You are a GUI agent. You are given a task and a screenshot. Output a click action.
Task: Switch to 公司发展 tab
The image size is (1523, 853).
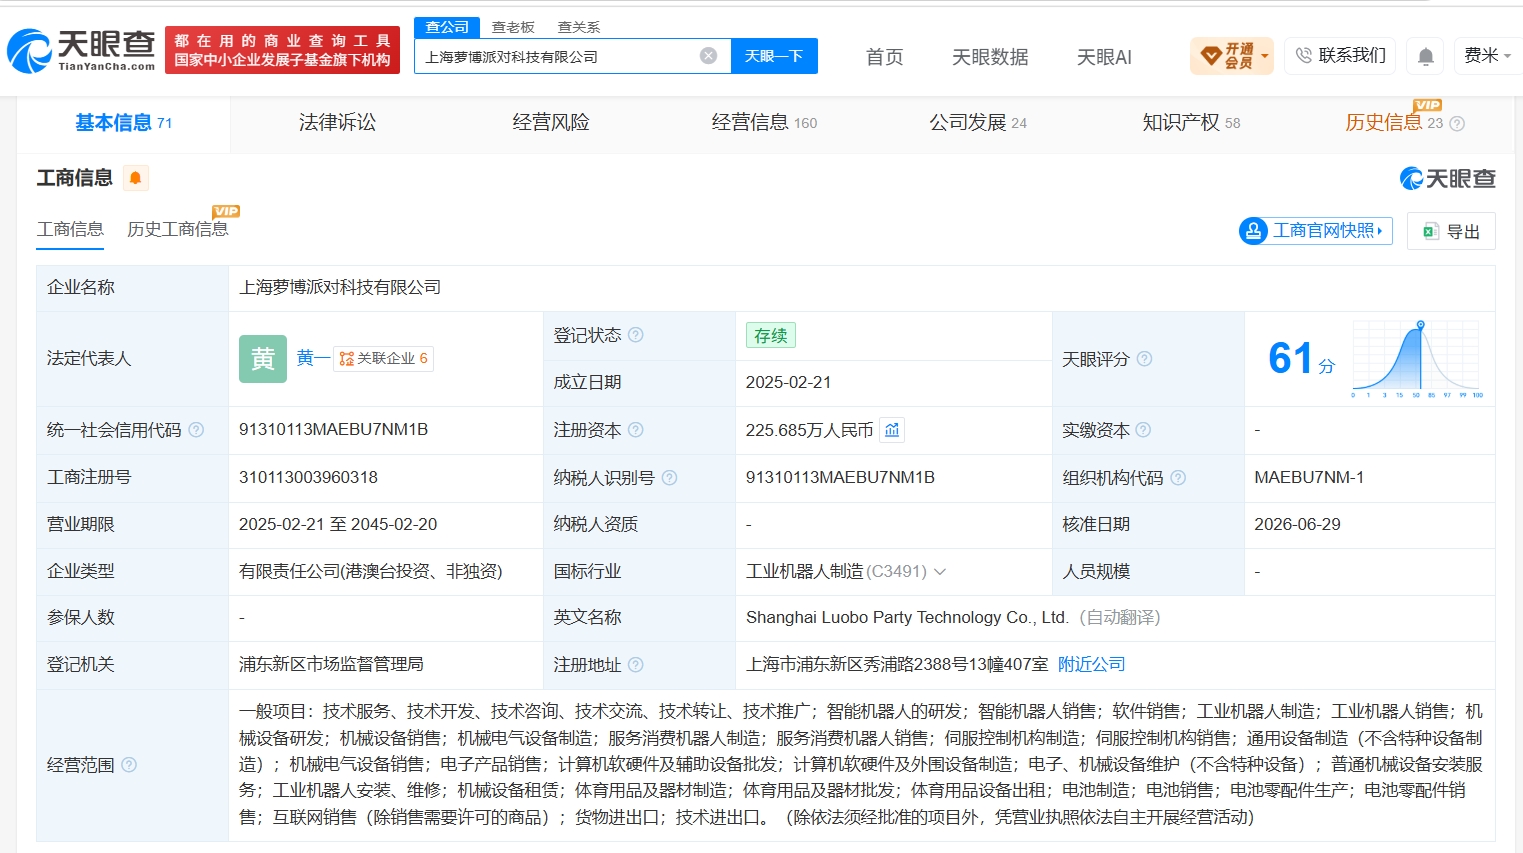(x=978, y=123)
